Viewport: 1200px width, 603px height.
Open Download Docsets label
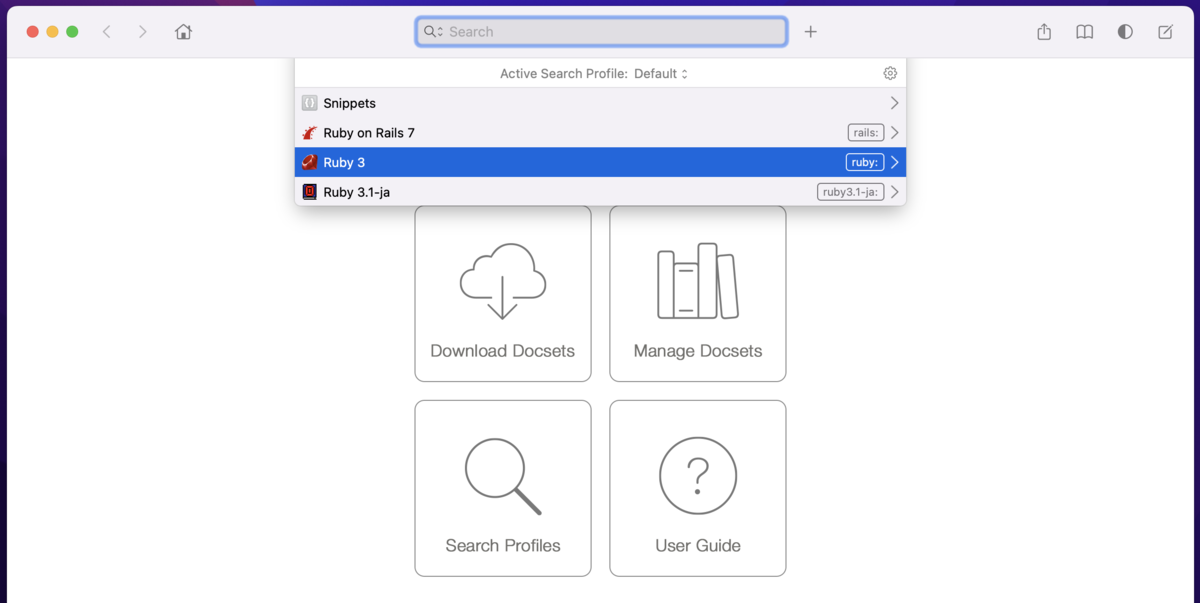[503, 351]
